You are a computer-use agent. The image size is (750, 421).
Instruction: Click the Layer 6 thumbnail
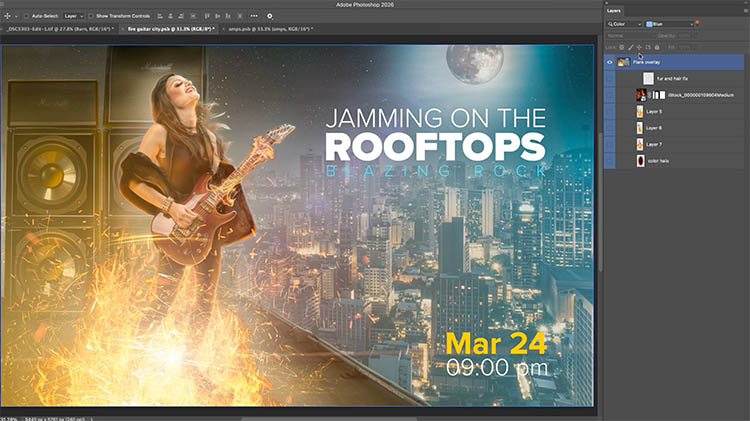pos(640,128)
